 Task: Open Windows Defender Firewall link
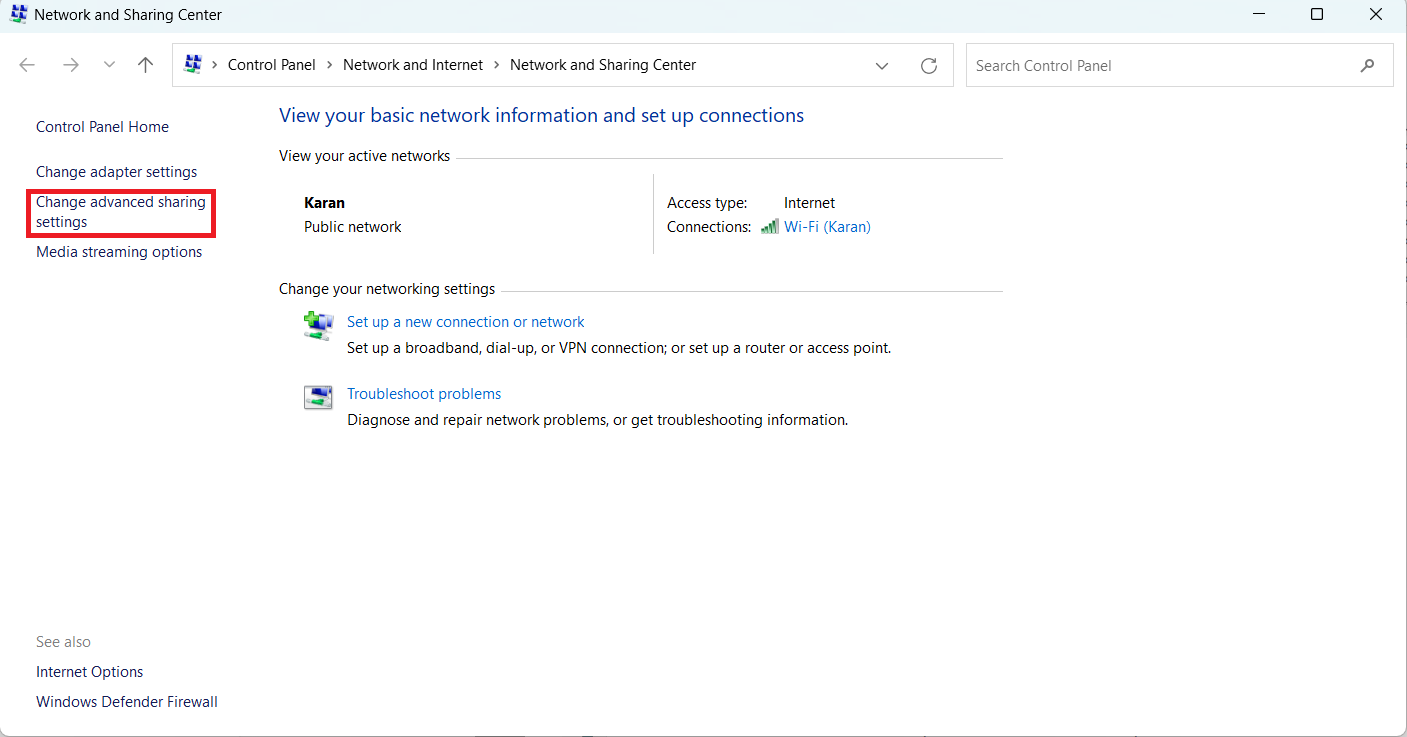[x=126, y=702]
